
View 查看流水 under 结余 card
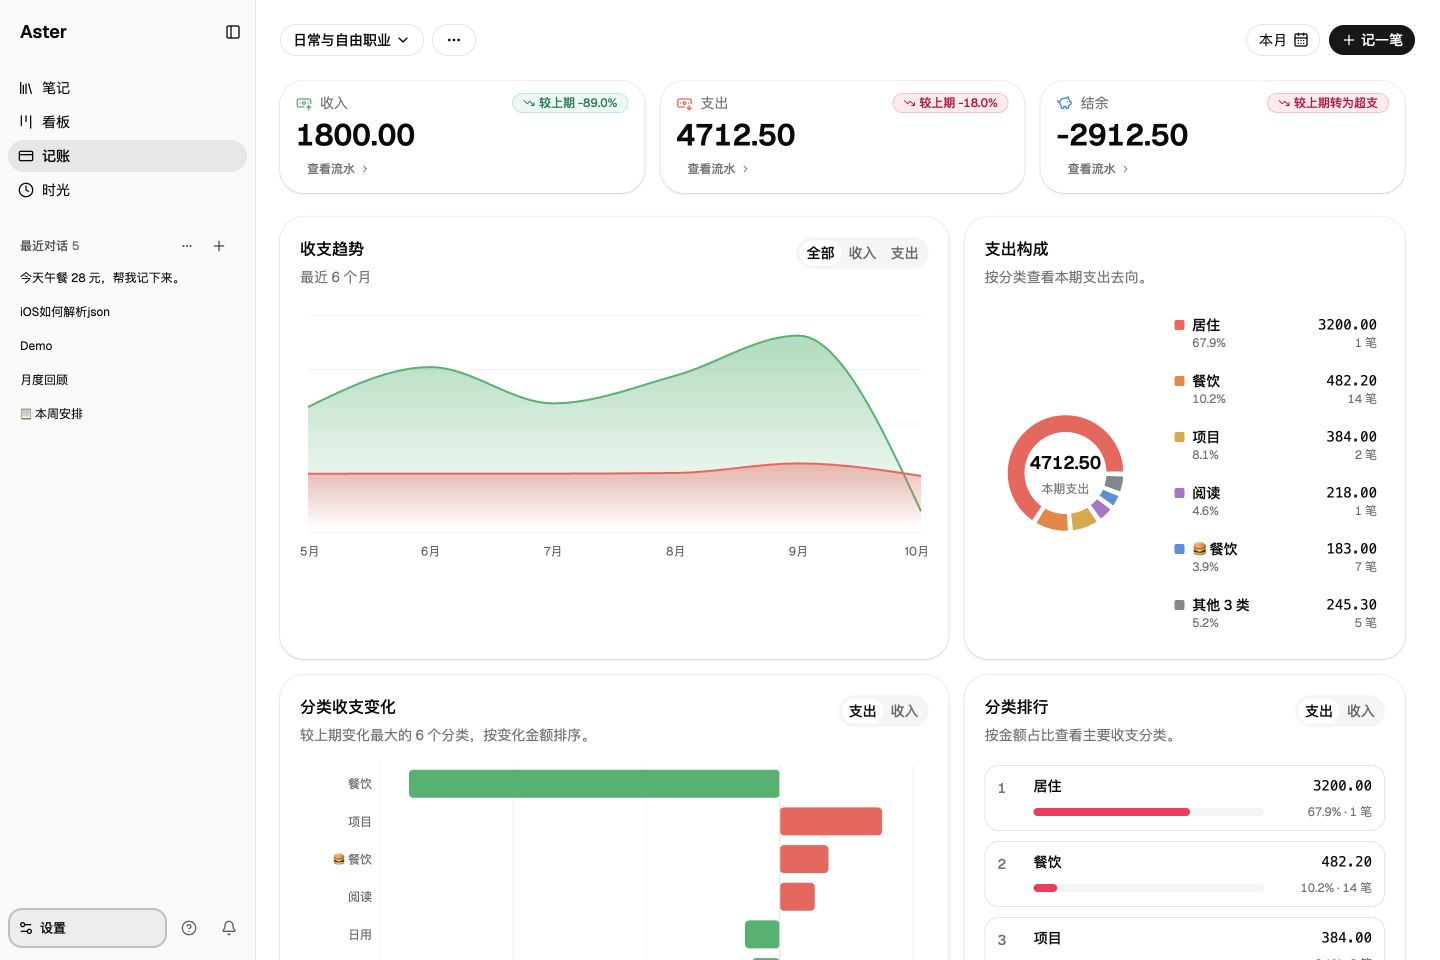tap(1098, 169)
